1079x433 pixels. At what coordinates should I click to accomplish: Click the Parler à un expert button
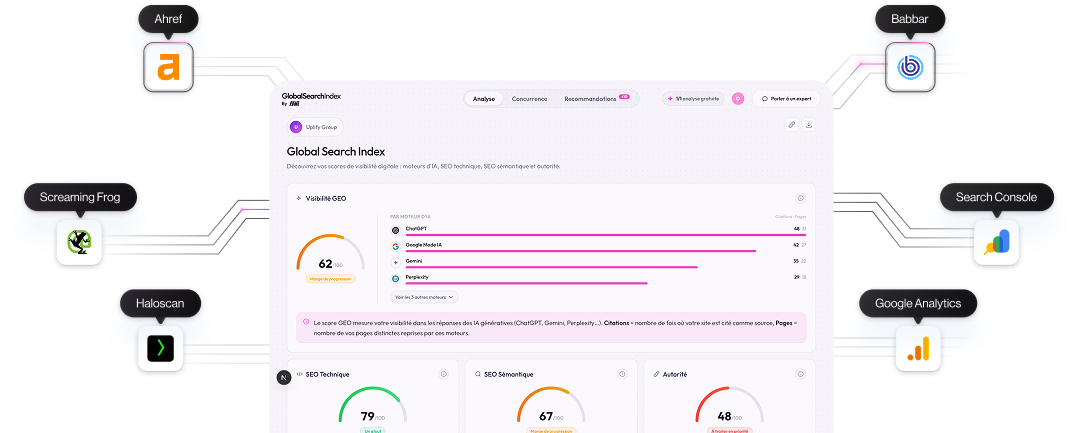[x=787, y=99]
